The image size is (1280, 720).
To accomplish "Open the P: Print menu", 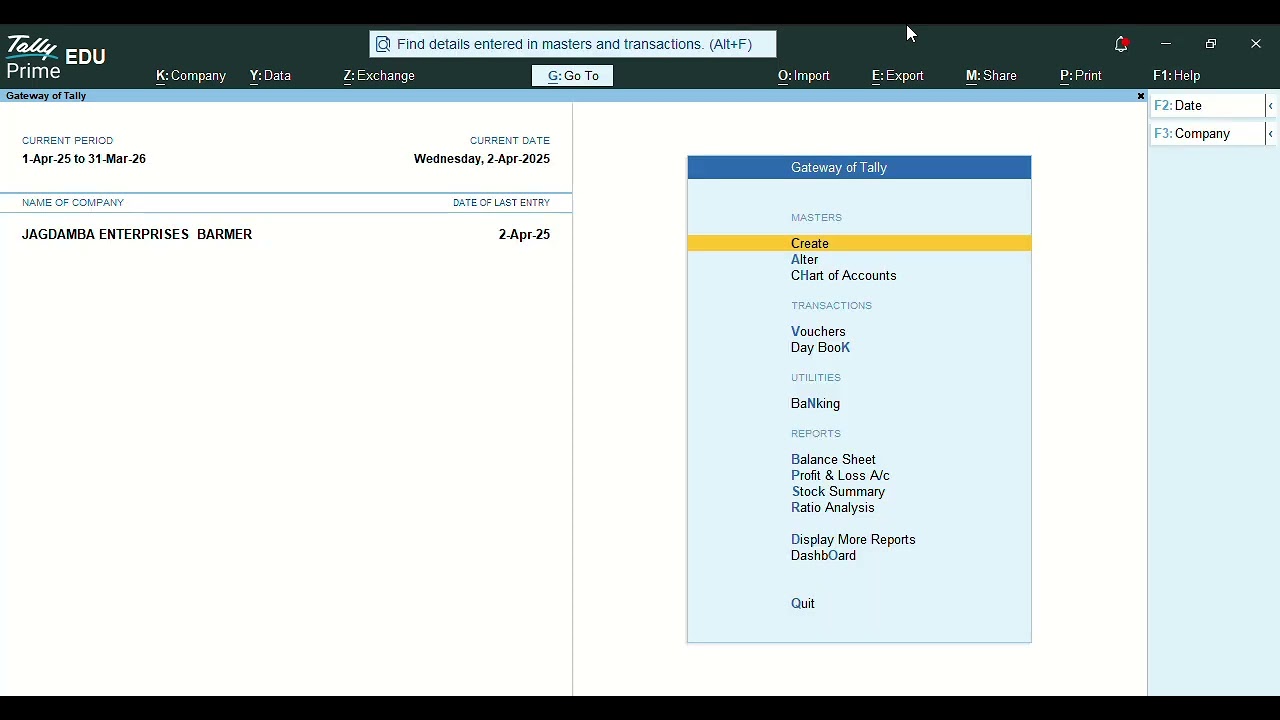I will [x=1082, y=76].
